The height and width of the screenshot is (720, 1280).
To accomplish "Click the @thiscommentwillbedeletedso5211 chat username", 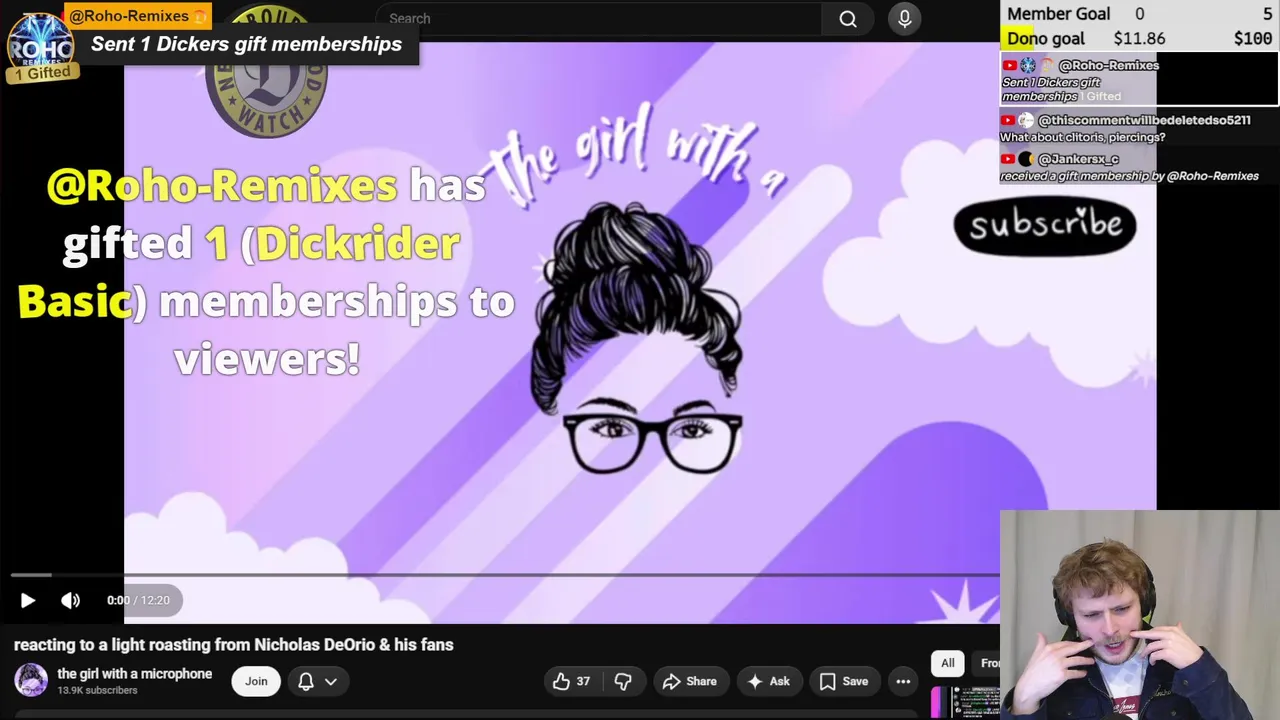I will pos(1144,120).
